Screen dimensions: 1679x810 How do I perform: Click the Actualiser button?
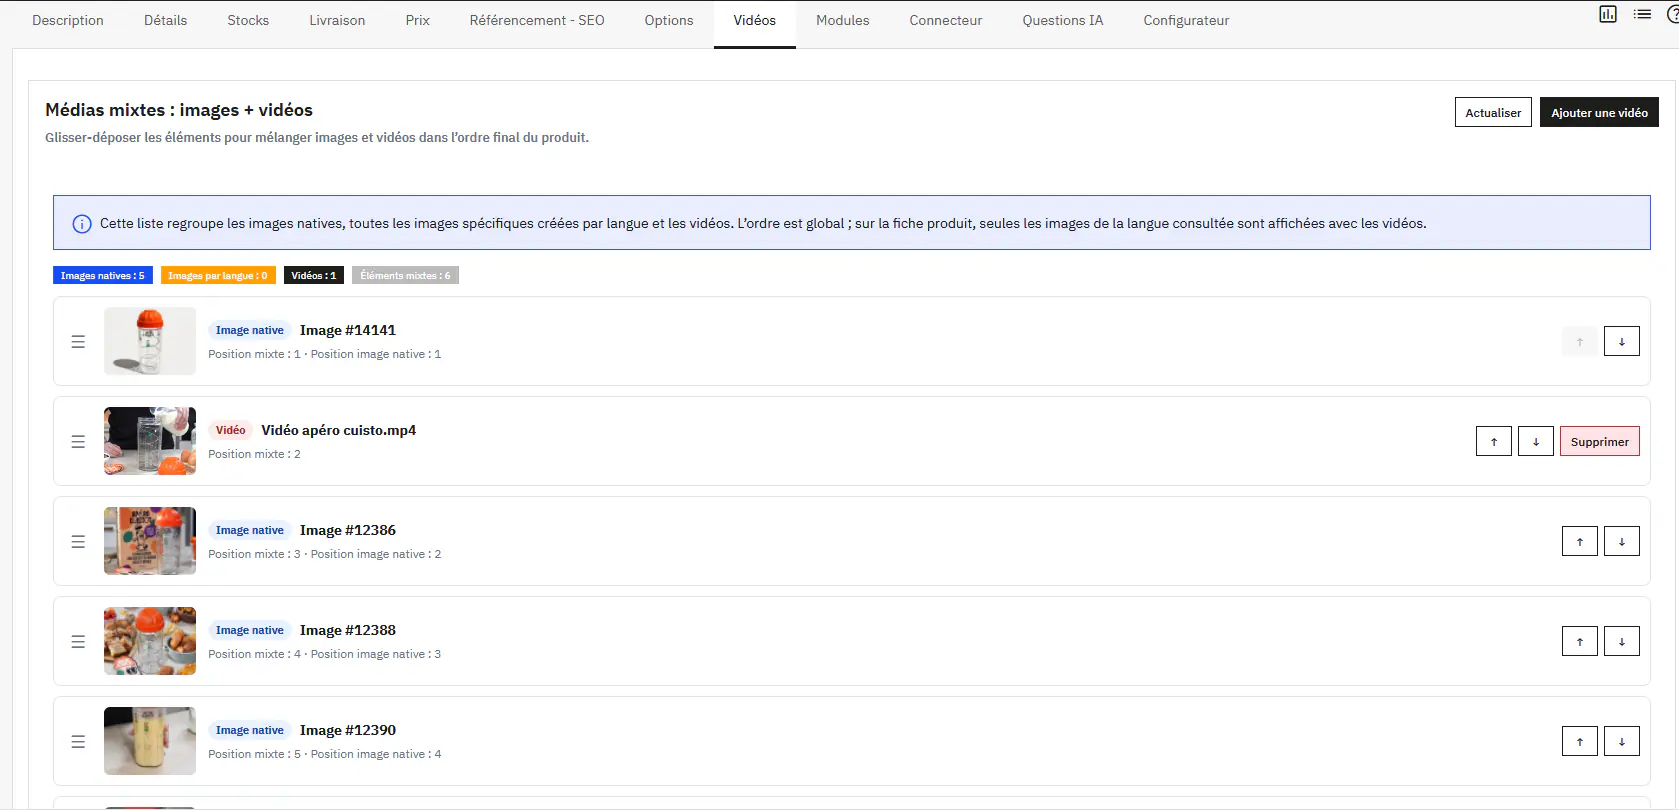[x=1493, y=112]
